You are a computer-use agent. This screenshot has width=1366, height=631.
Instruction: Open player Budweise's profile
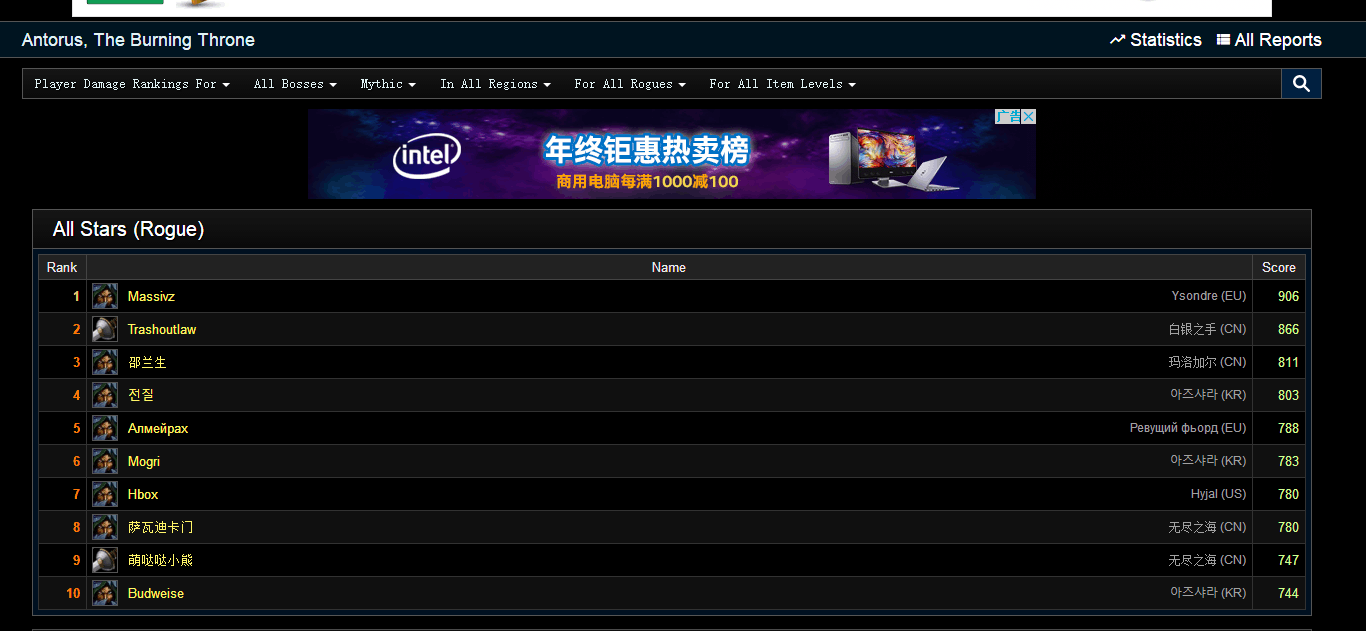pyautogui.click(x=156, y=594)
